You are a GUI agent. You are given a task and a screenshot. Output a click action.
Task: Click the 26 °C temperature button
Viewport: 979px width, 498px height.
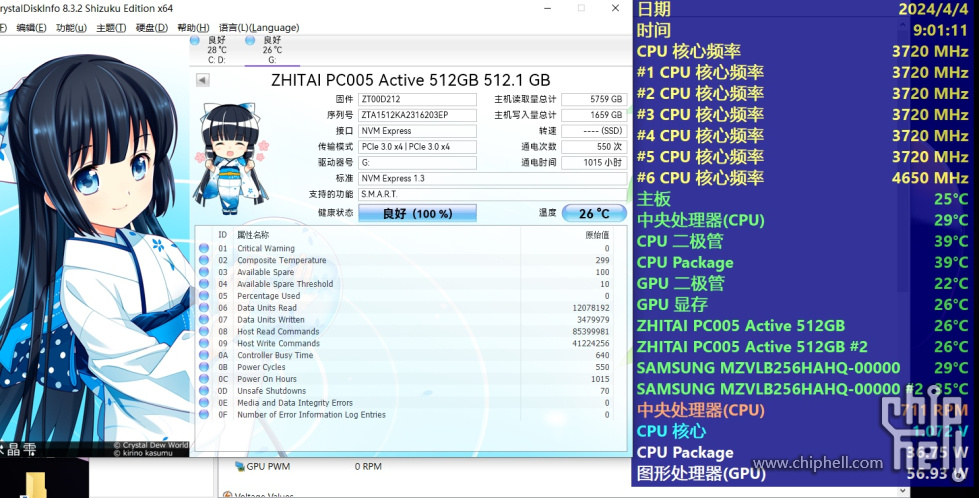[x=594, y=213]
